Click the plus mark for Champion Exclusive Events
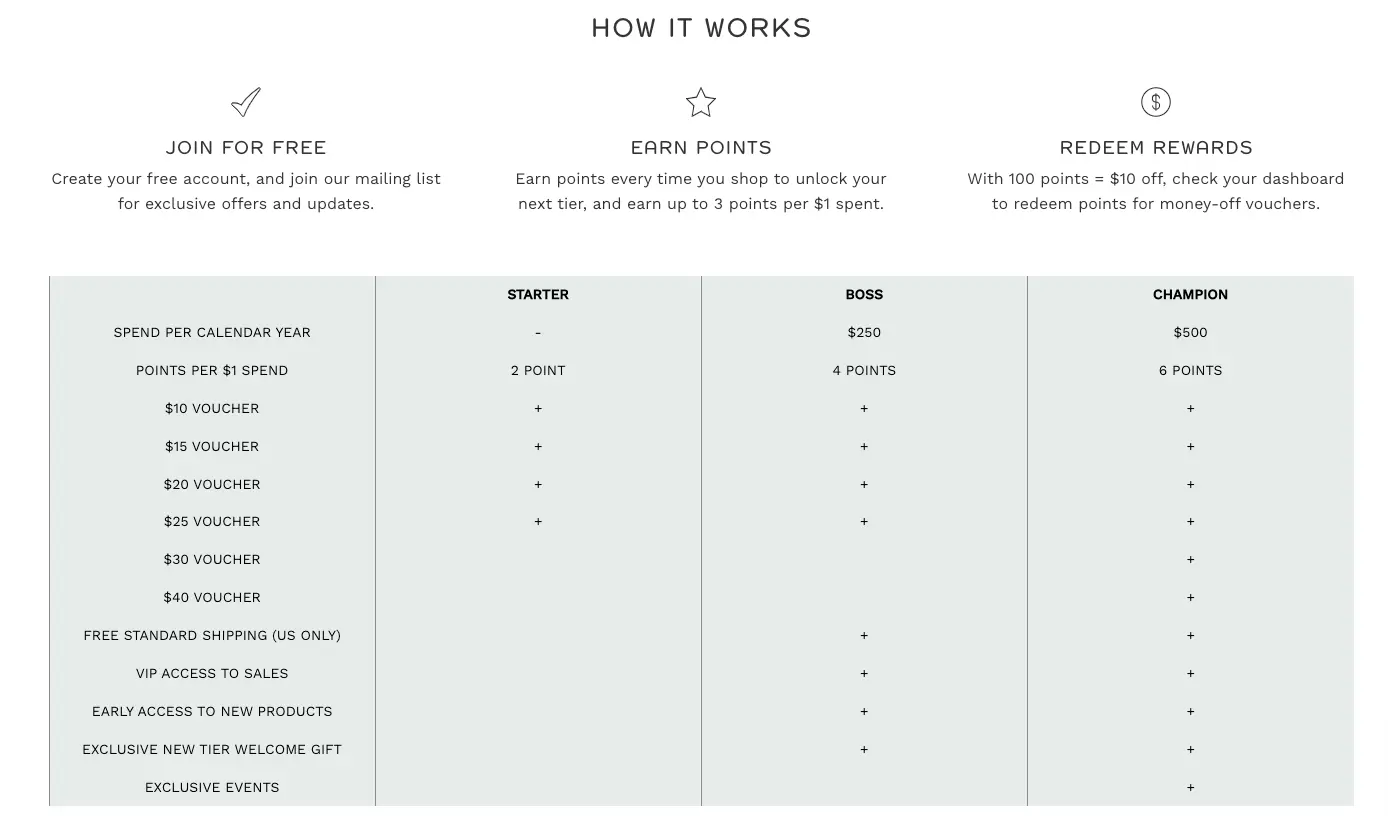1388x826 pixels. pyautogui.click(x=1190, y=787)
